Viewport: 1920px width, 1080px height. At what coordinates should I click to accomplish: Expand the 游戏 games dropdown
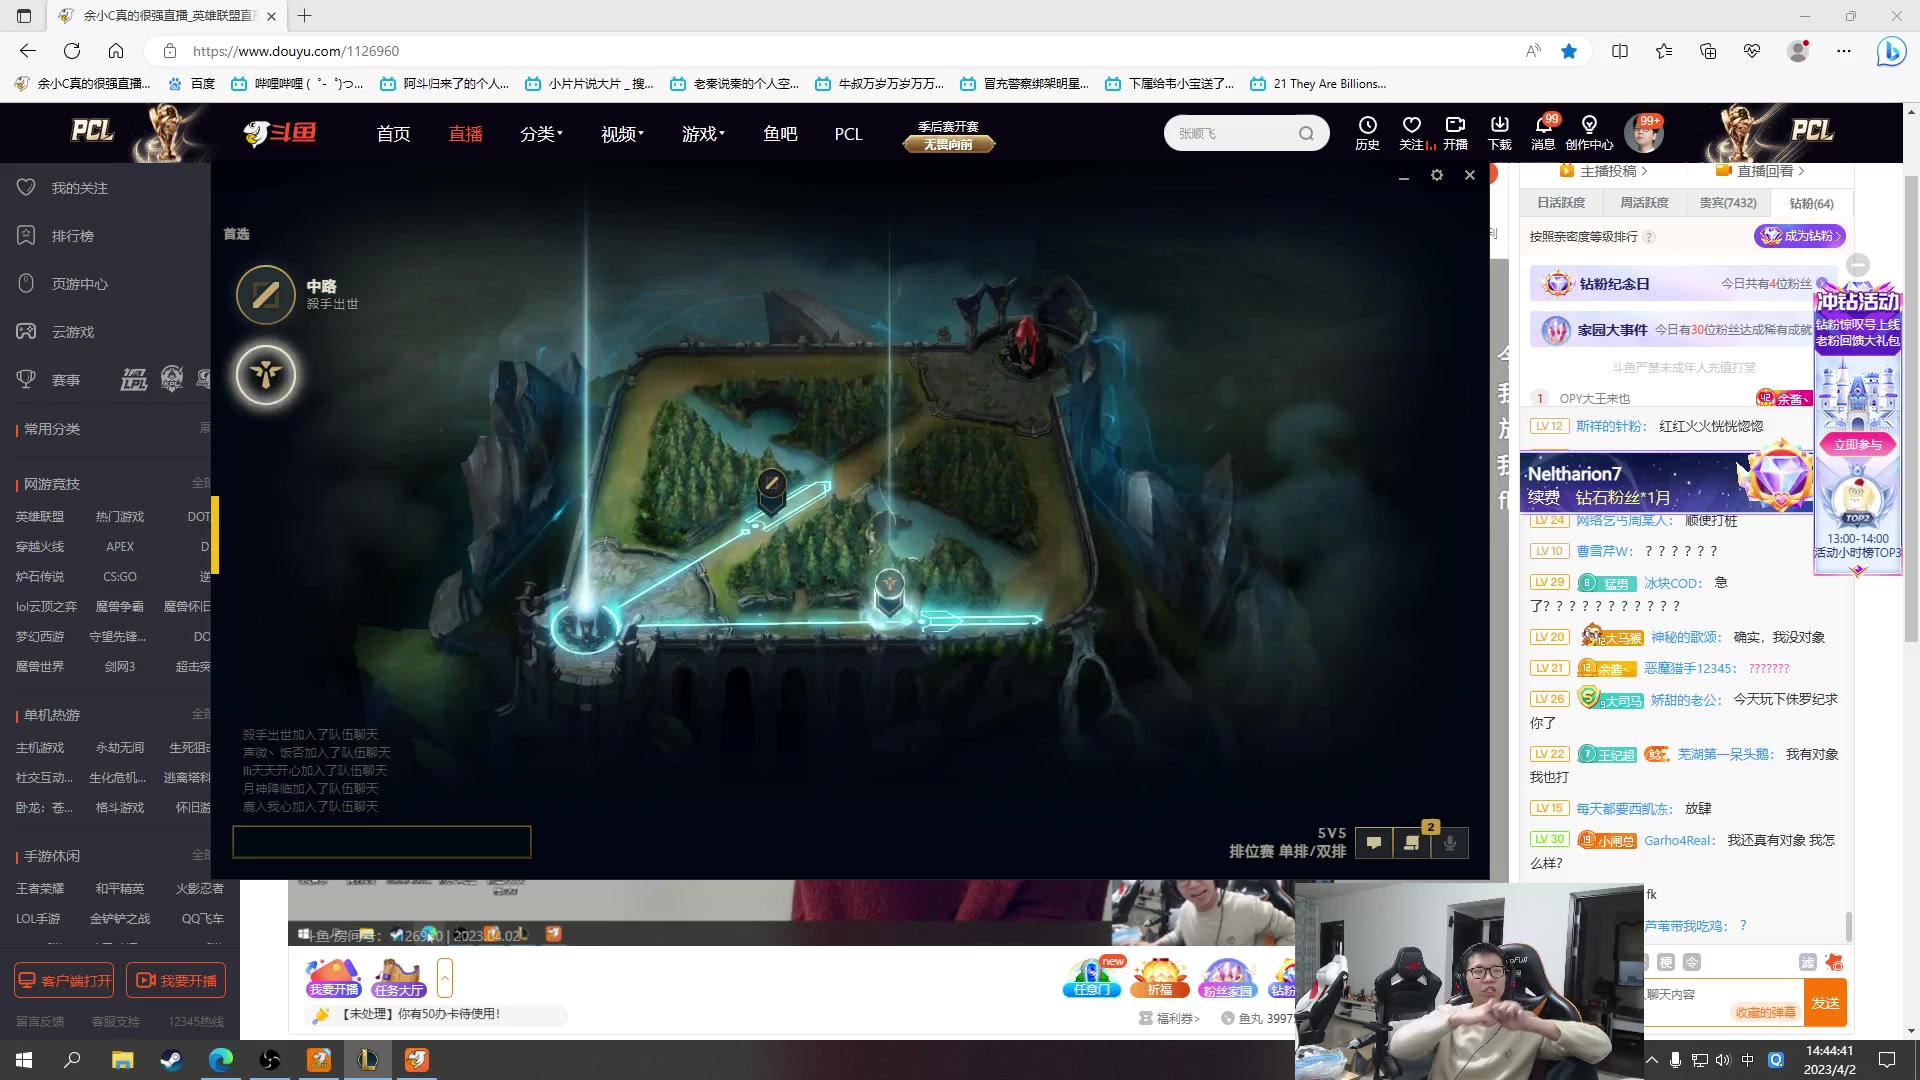pyautogui.click(x=703, y=134)
